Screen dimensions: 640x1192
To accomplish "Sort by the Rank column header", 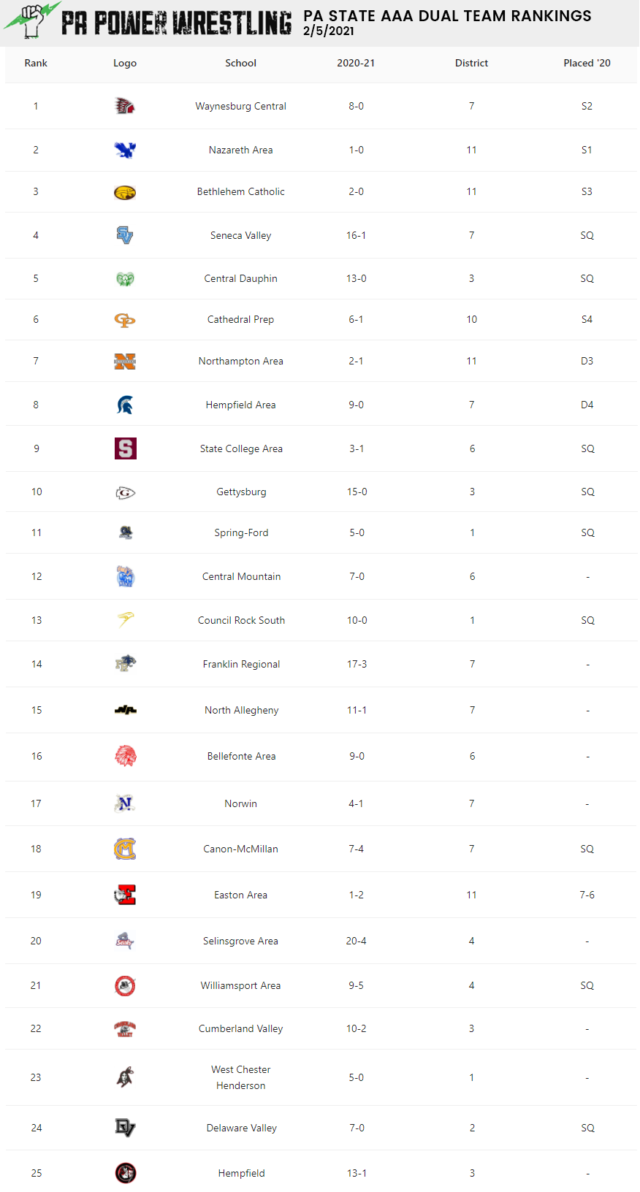I will click(36, 63).
